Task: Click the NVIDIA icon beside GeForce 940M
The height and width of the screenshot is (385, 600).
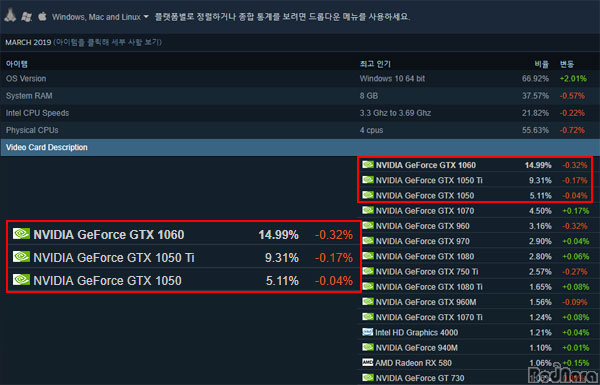Action: point(368,347)
